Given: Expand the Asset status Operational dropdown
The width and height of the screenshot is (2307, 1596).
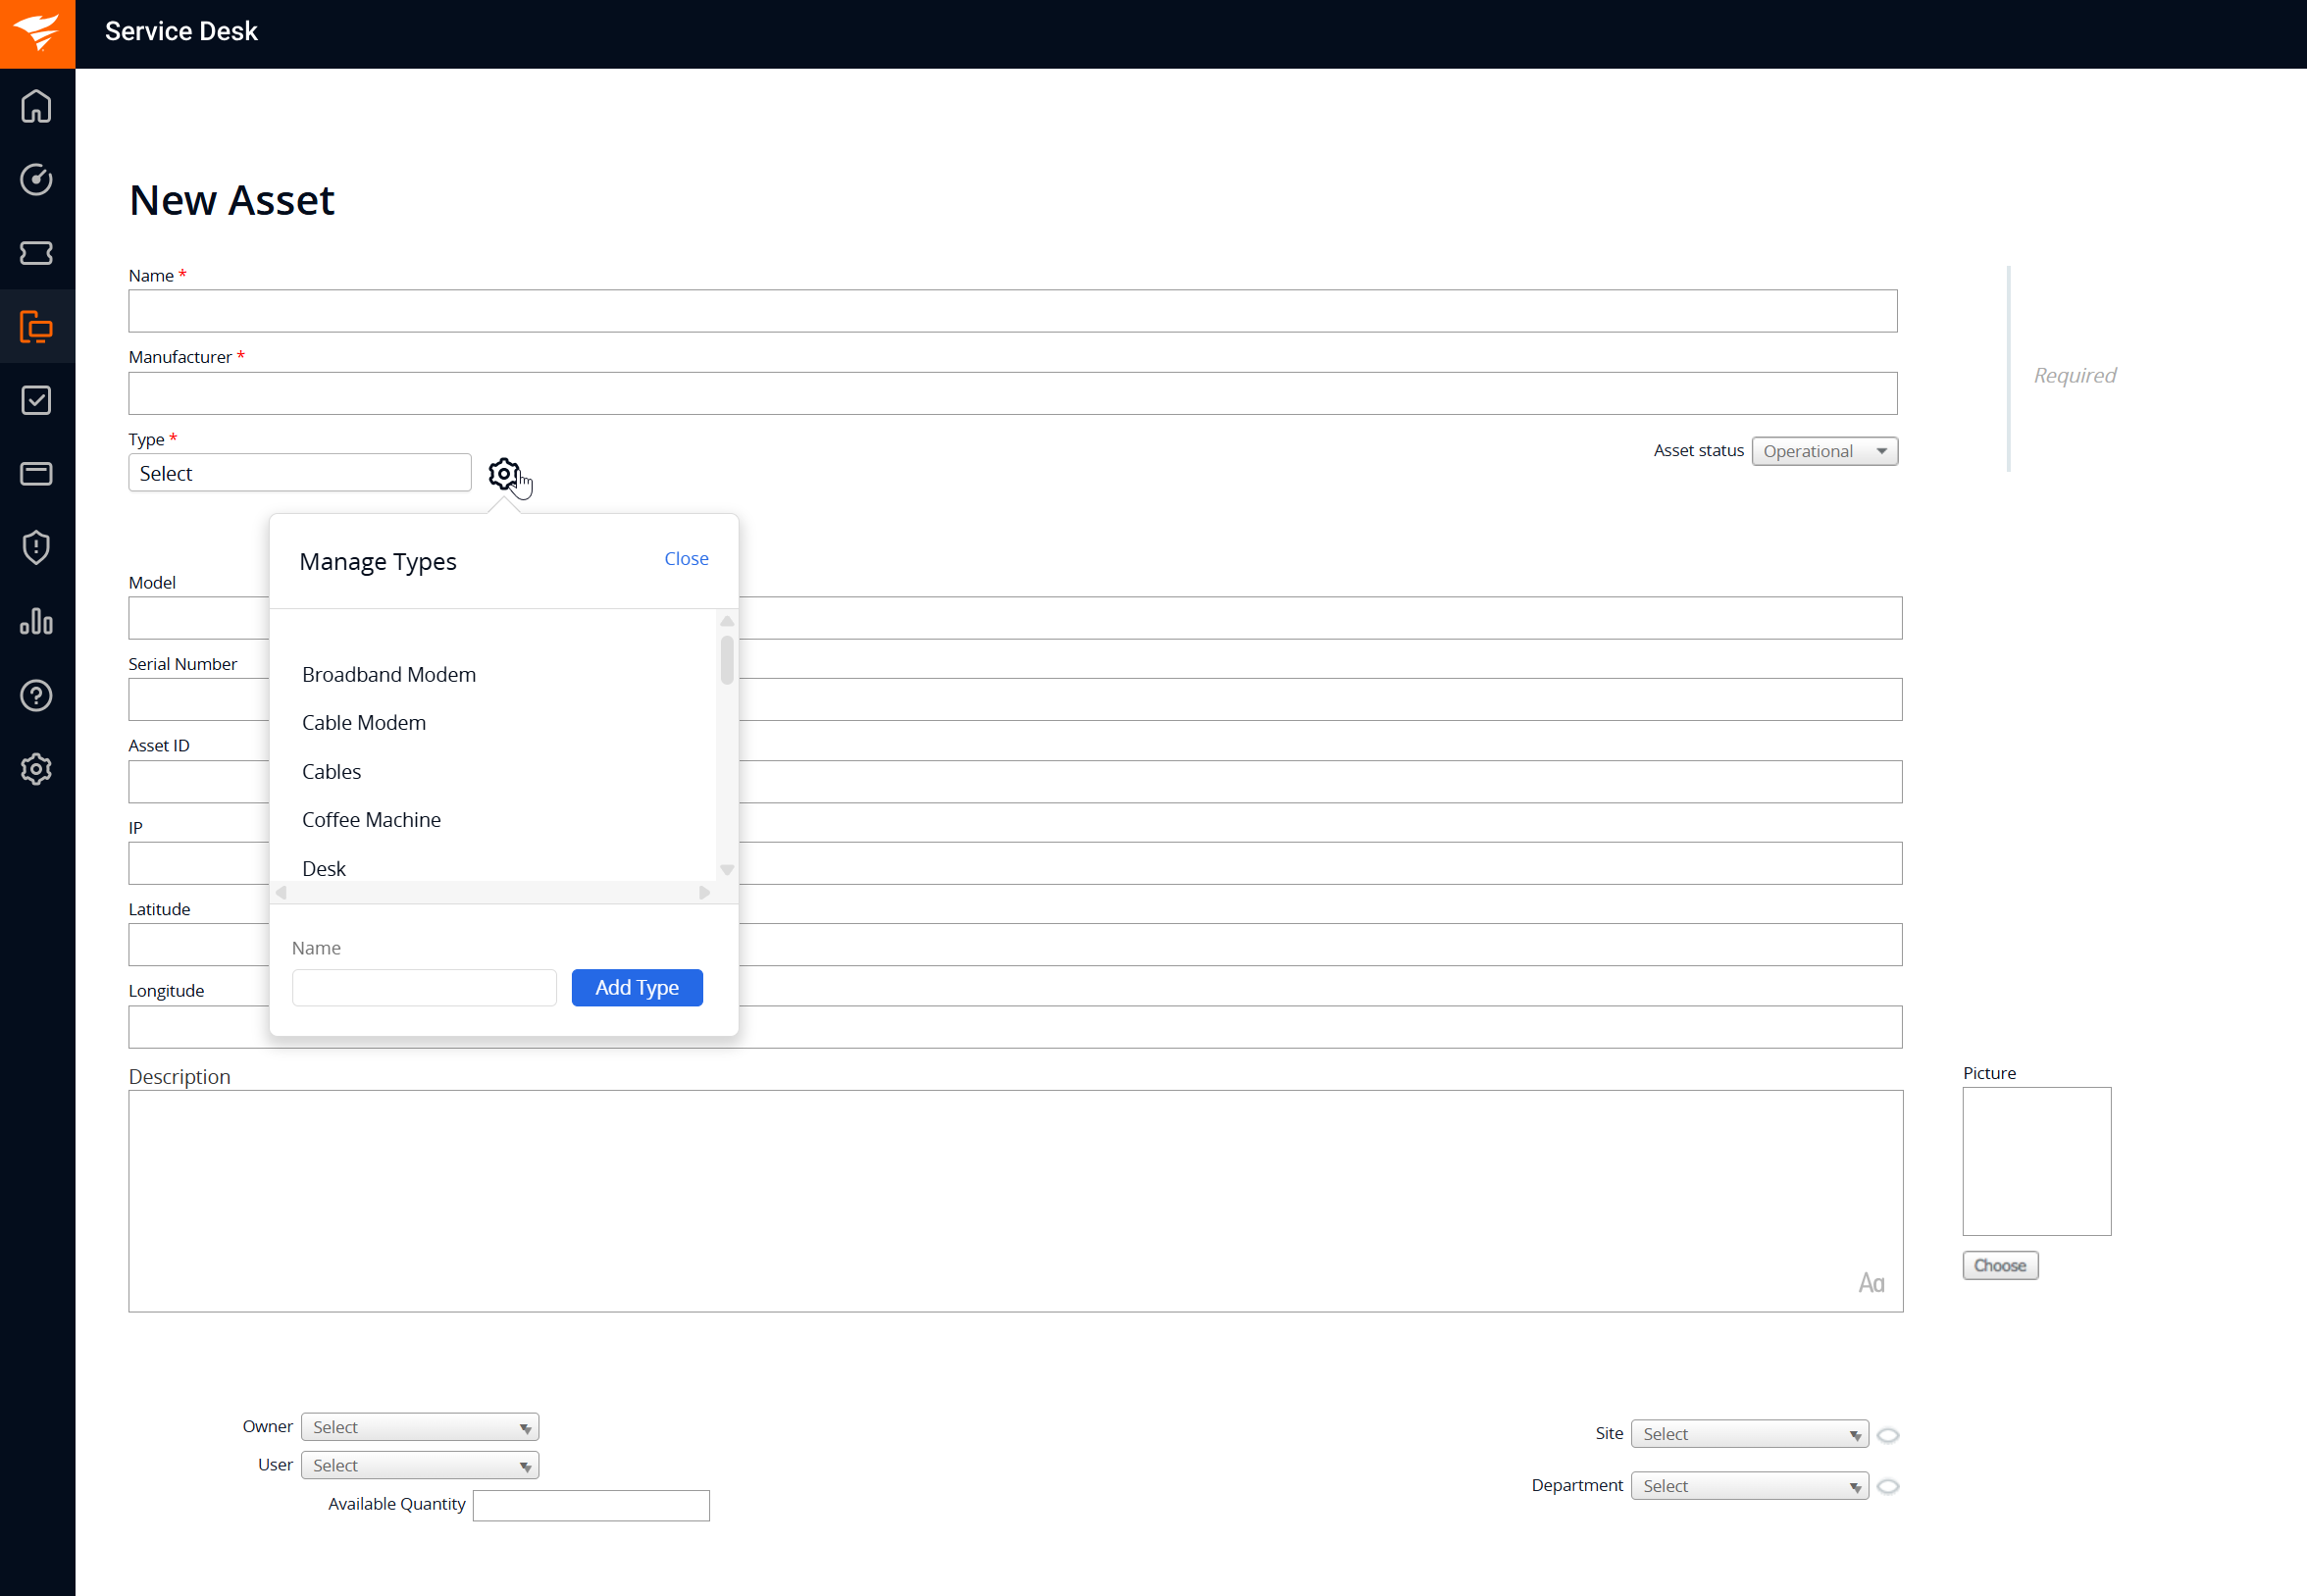Looking at the screenshot, I should 1823,451.
